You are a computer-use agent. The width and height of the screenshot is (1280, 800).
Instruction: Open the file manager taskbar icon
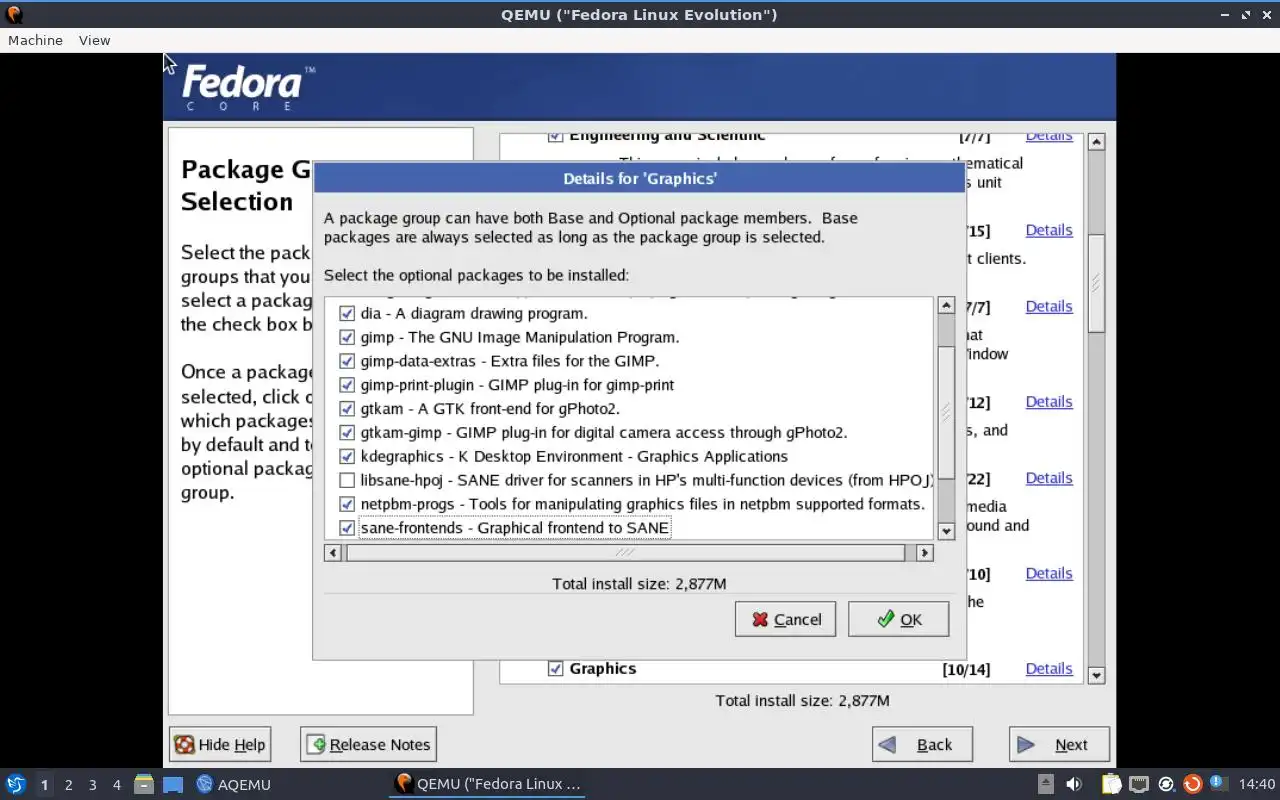(143, 784)
